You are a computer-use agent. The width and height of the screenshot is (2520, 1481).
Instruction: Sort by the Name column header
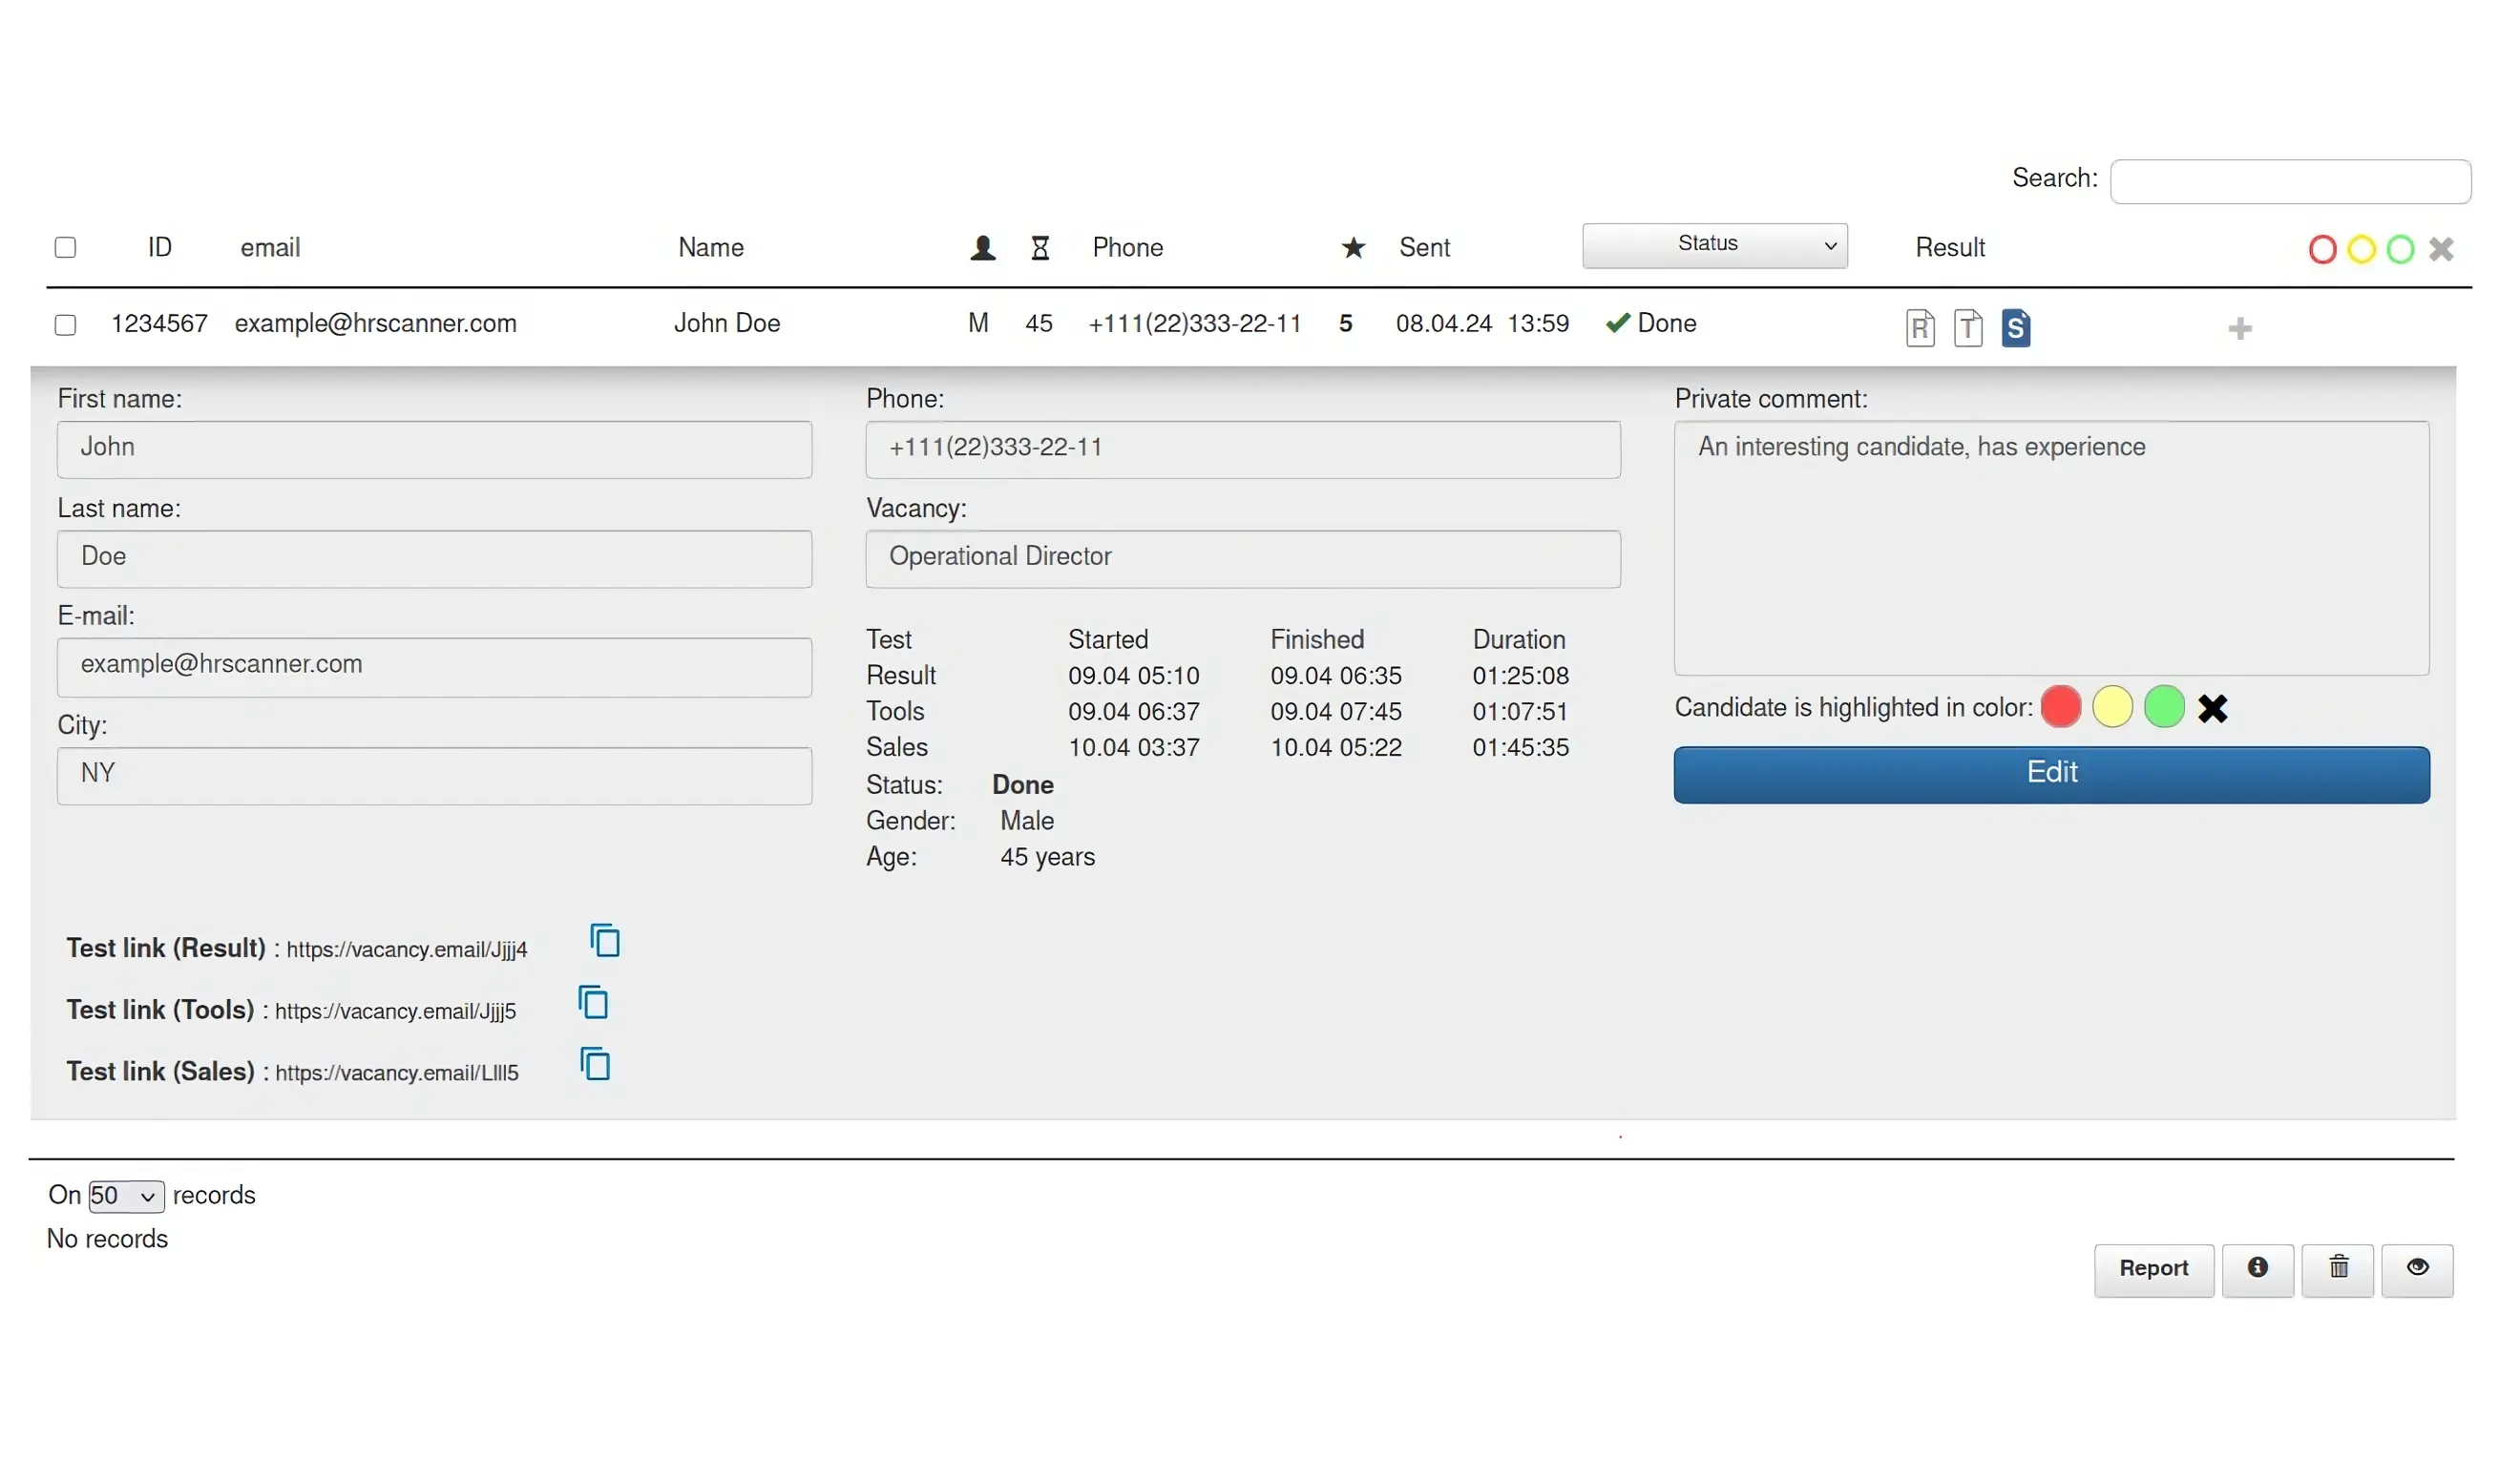[x=710, y=247]
